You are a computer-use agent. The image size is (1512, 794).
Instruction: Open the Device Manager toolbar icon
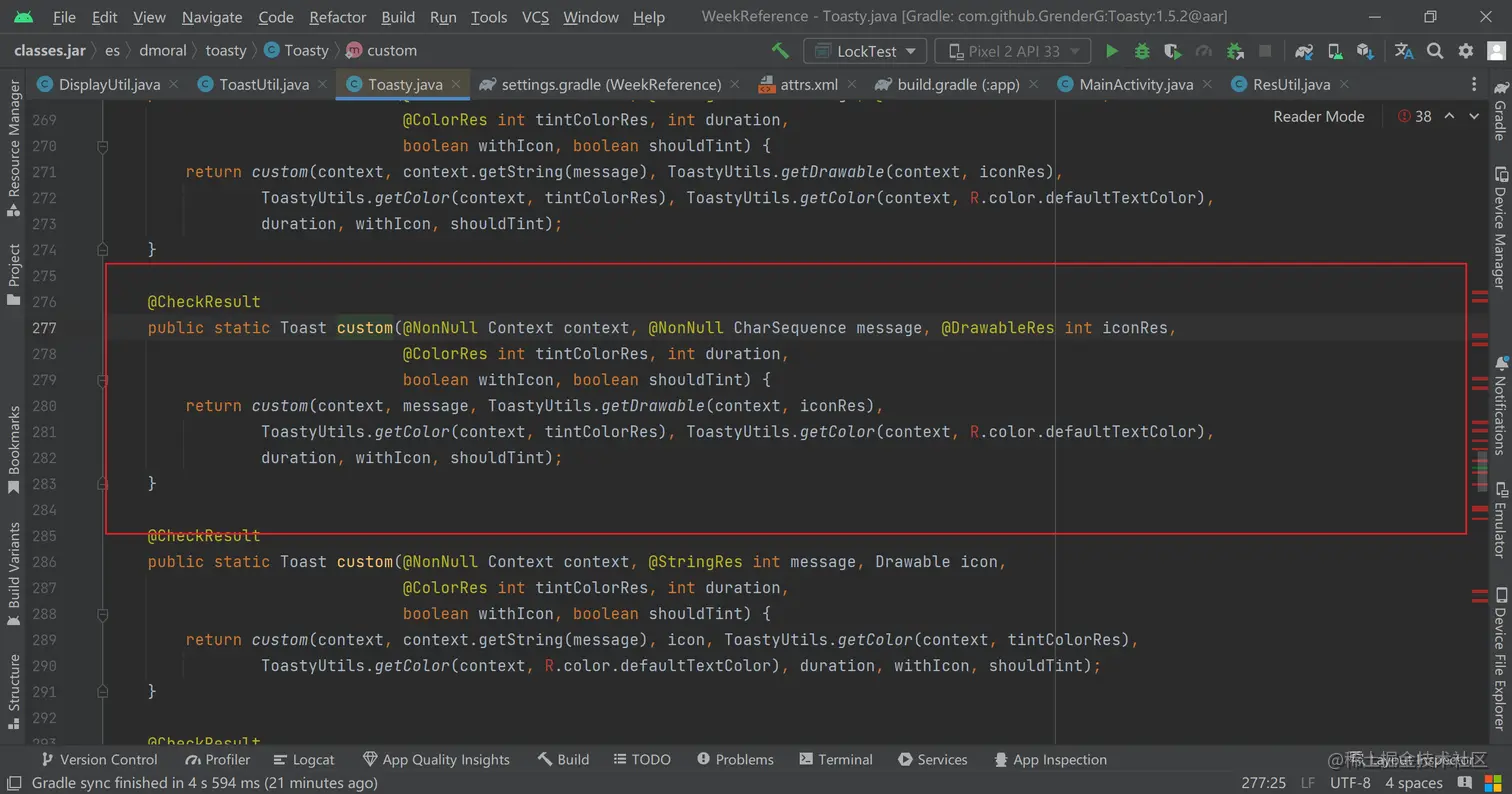(x=1335, y=51)
